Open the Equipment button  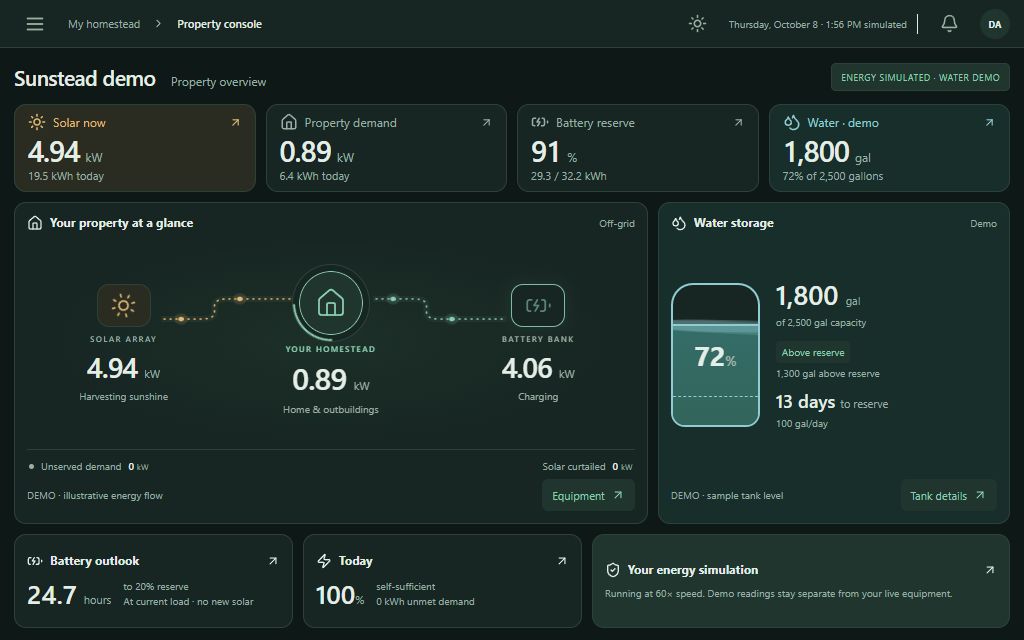pyautogui.click(x=588, y=496)
